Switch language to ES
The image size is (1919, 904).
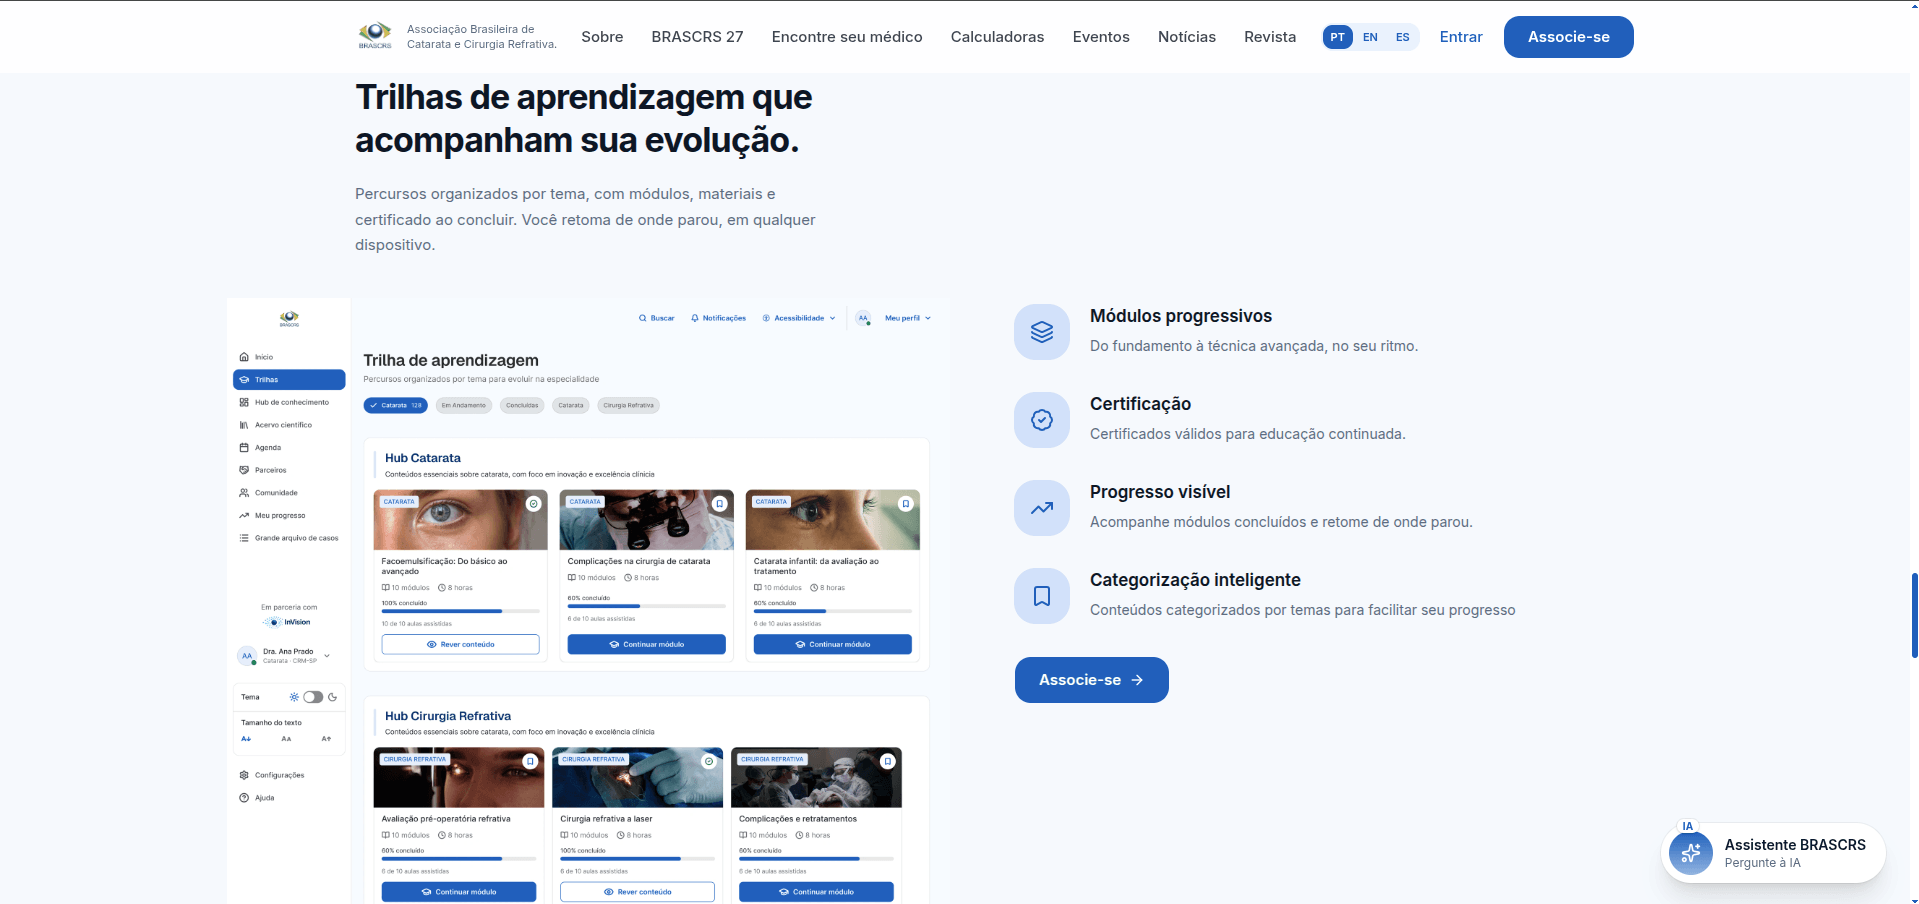(1403, 37)
